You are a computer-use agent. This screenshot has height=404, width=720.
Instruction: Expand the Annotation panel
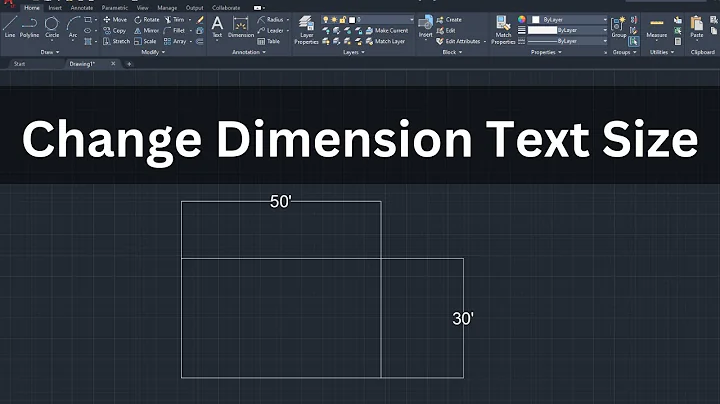tap(249, 52)
